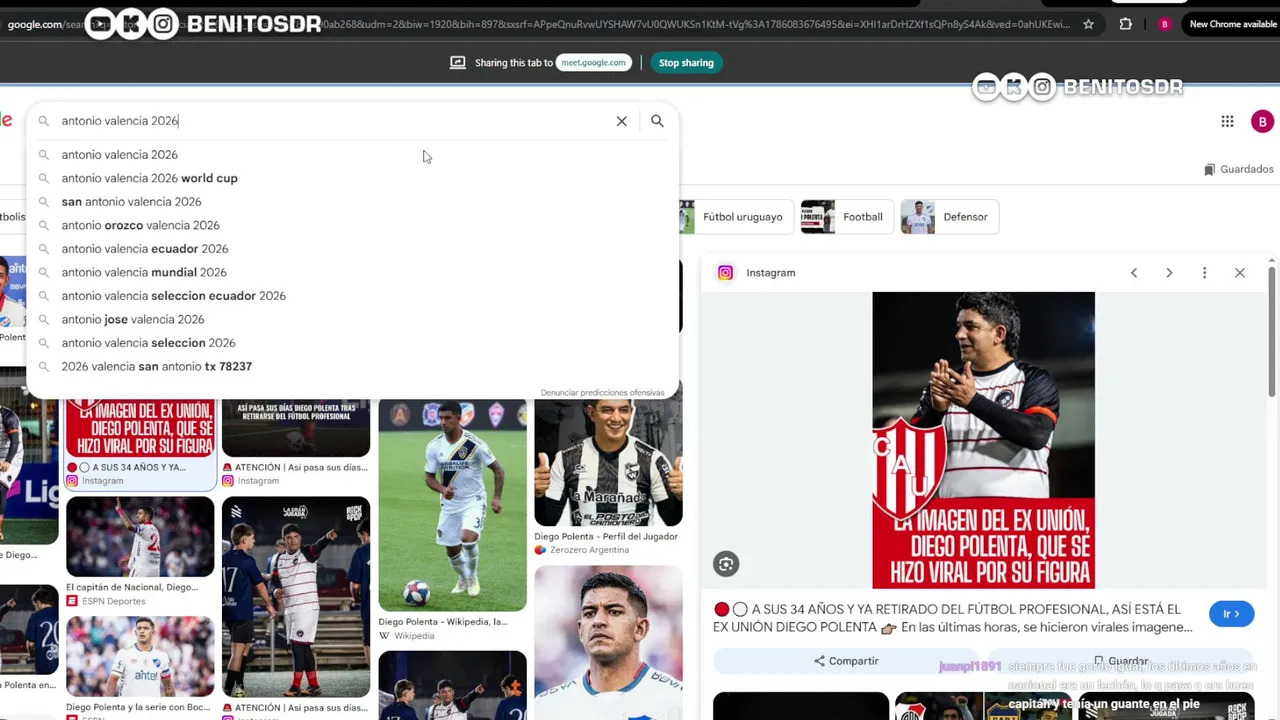Click the Denunciar predicciones ofensivas link
The image size is (1280, 720).
point(602,393)
